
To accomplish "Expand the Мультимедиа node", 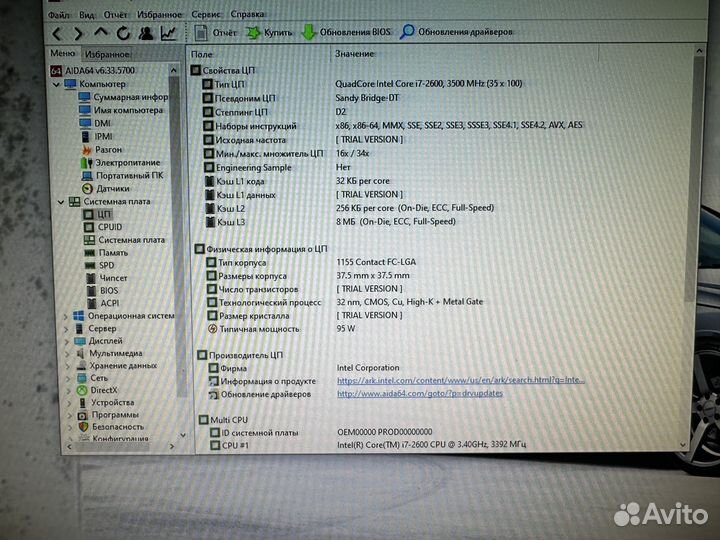I will (68, 354).
